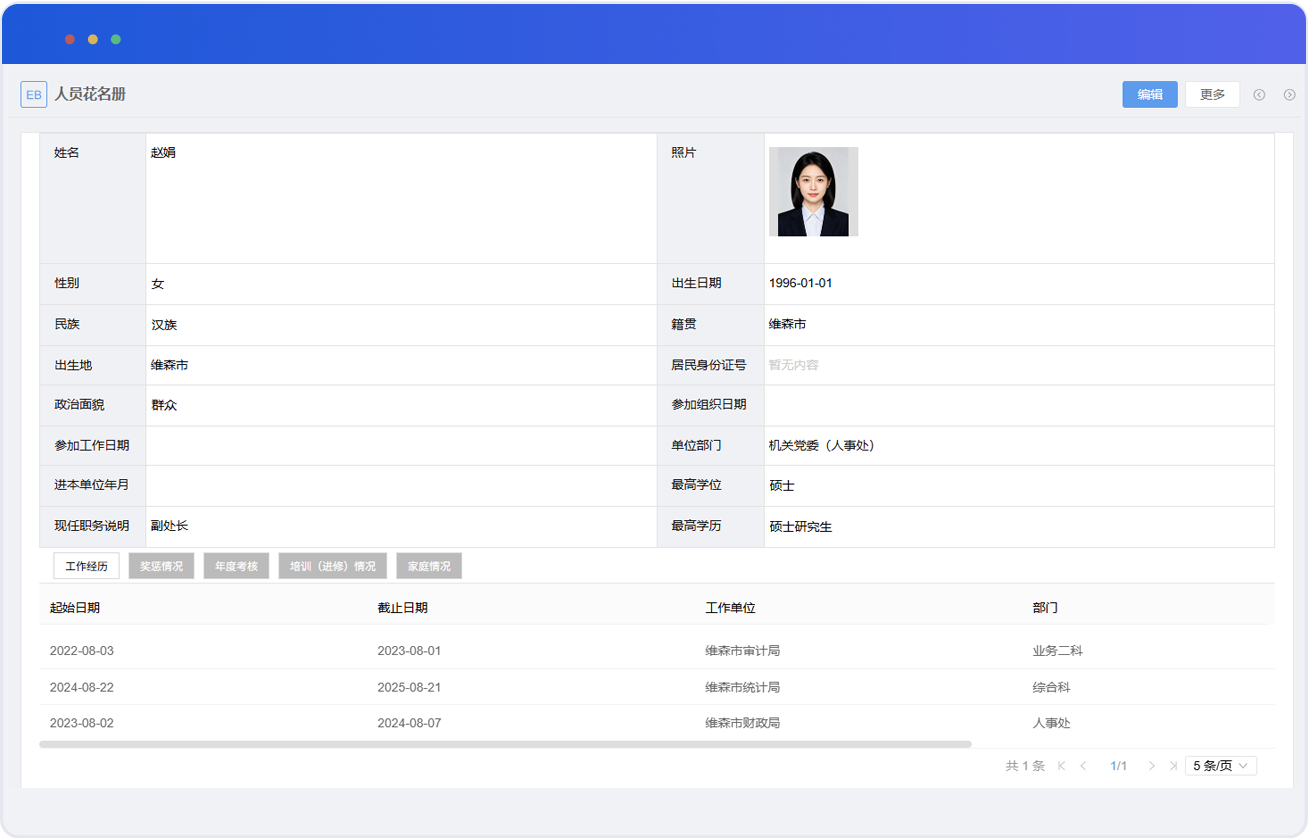Click the name value 赵娟

pyautogui.click(x=163, y=153)
